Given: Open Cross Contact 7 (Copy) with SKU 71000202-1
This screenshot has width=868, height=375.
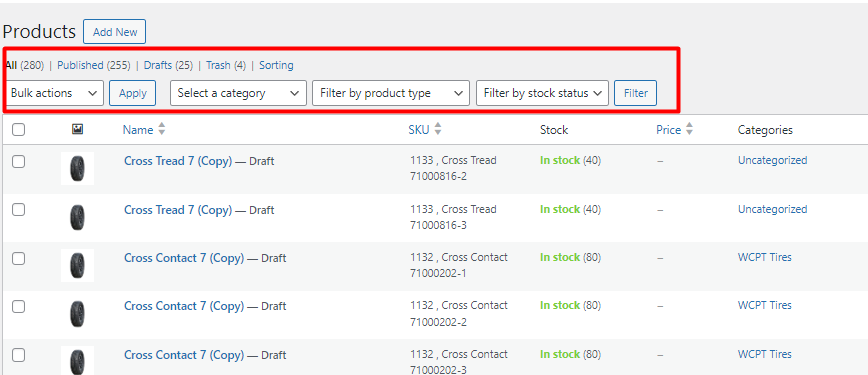Looking at the screenshot, I should coord(184,258).
